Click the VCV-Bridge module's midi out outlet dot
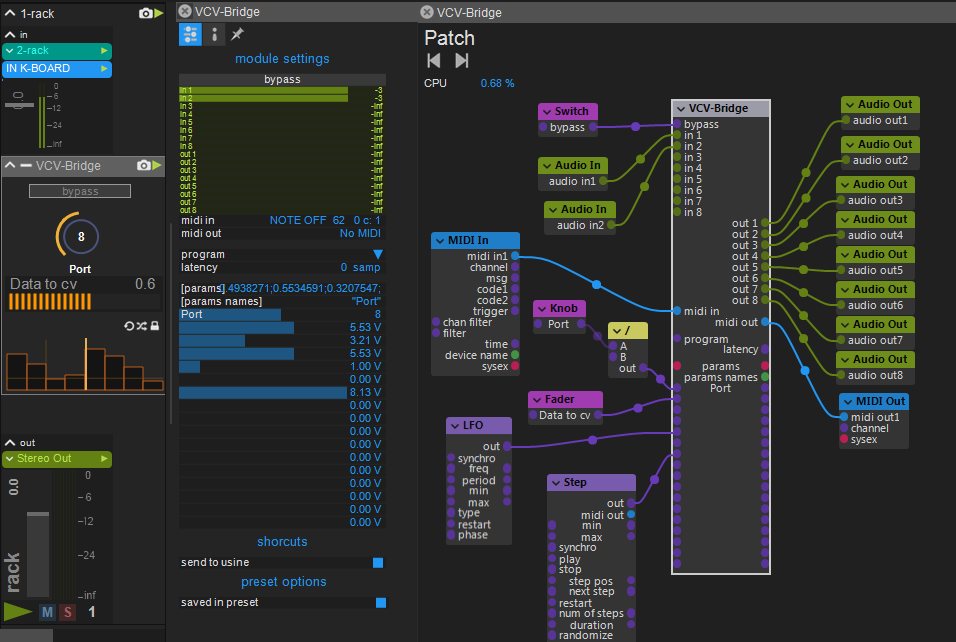This screenshot has width=956, height=642. tap(765, 322)
